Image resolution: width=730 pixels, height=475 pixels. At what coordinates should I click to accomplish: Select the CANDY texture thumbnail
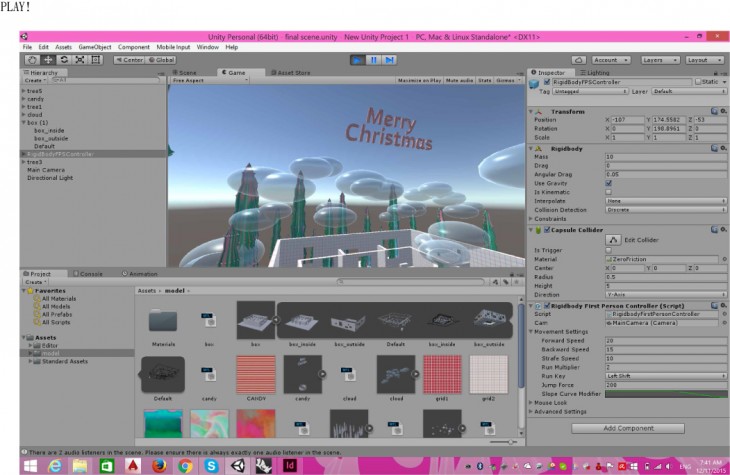257,372
